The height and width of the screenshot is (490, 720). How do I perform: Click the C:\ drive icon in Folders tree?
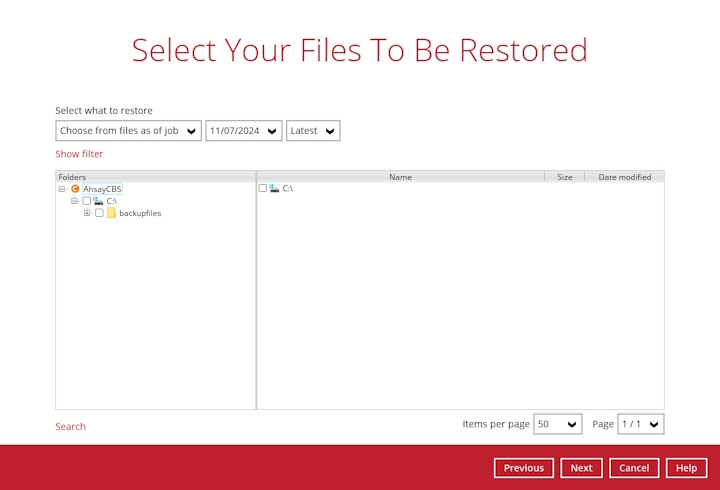98,201
